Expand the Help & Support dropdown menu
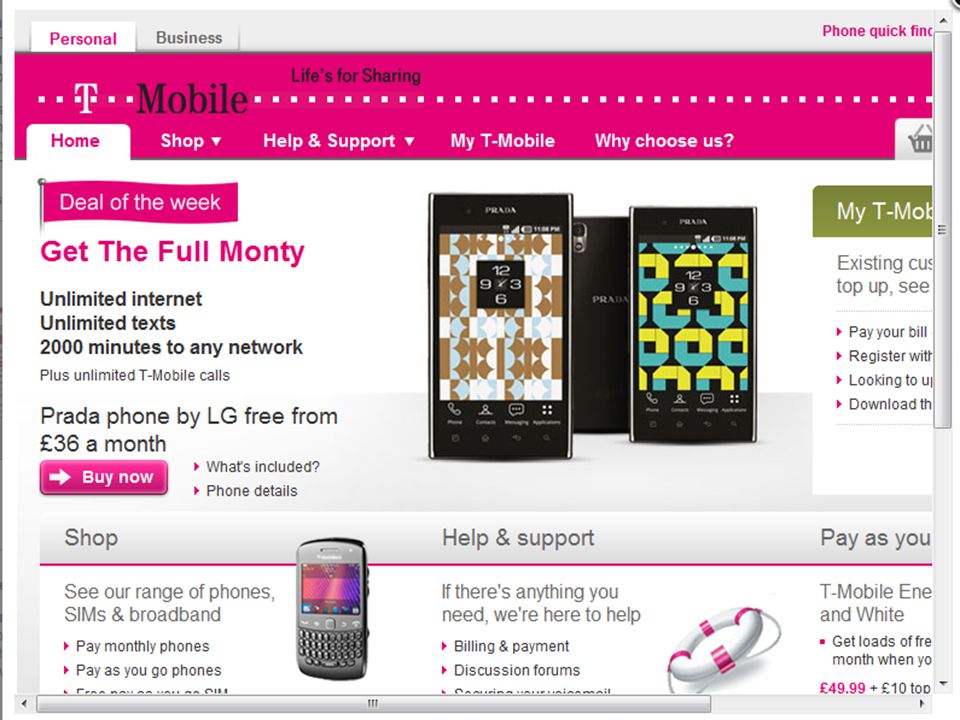The width and height of the screenshot is (960, 720). [x=339, y=141]
